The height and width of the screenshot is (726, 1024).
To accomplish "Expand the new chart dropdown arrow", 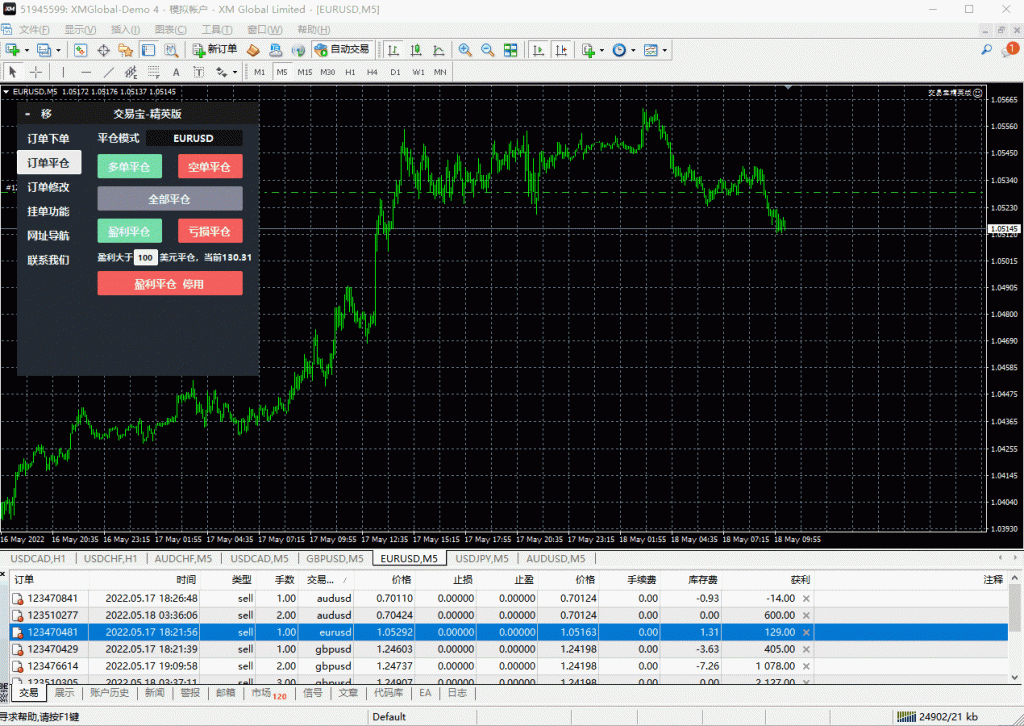I will [x=27, y=49].
